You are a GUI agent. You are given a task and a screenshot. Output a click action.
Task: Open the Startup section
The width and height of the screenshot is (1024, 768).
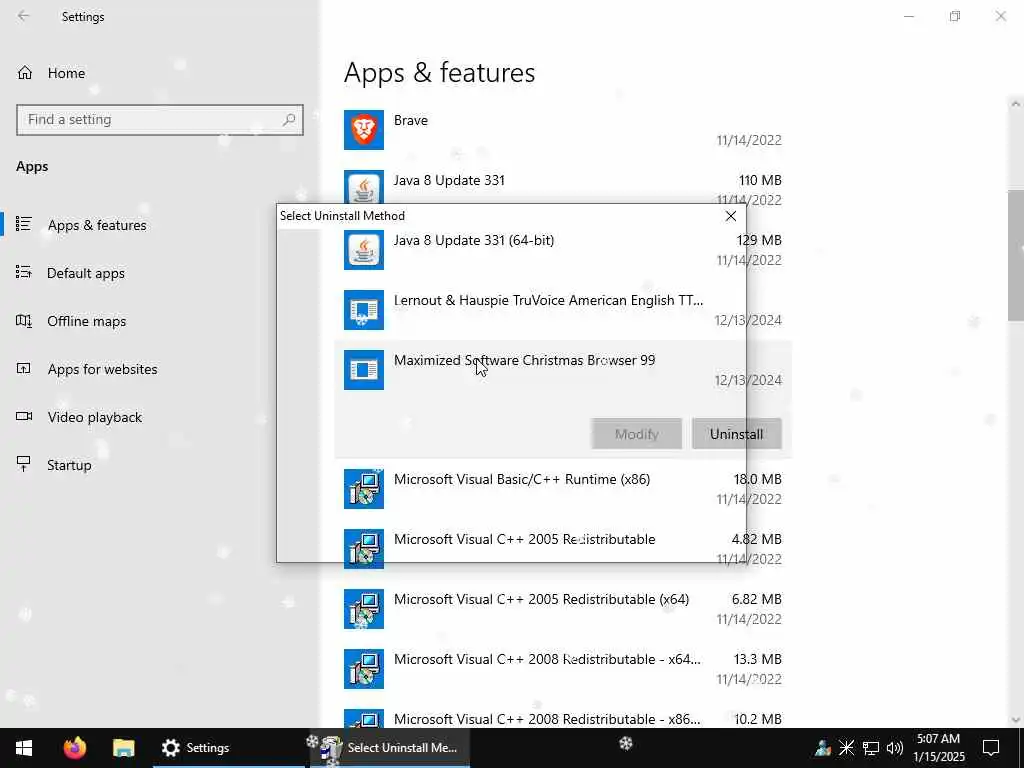click(69, 465)
